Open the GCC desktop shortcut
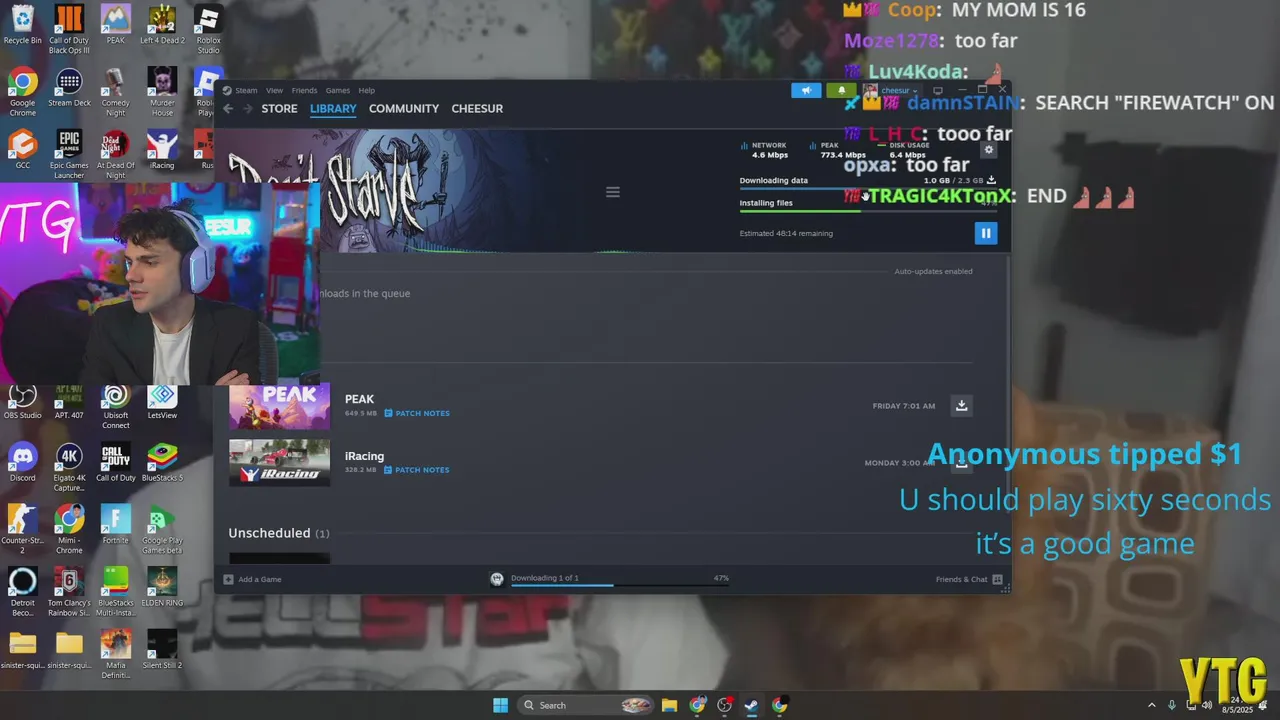 [22, 150]
